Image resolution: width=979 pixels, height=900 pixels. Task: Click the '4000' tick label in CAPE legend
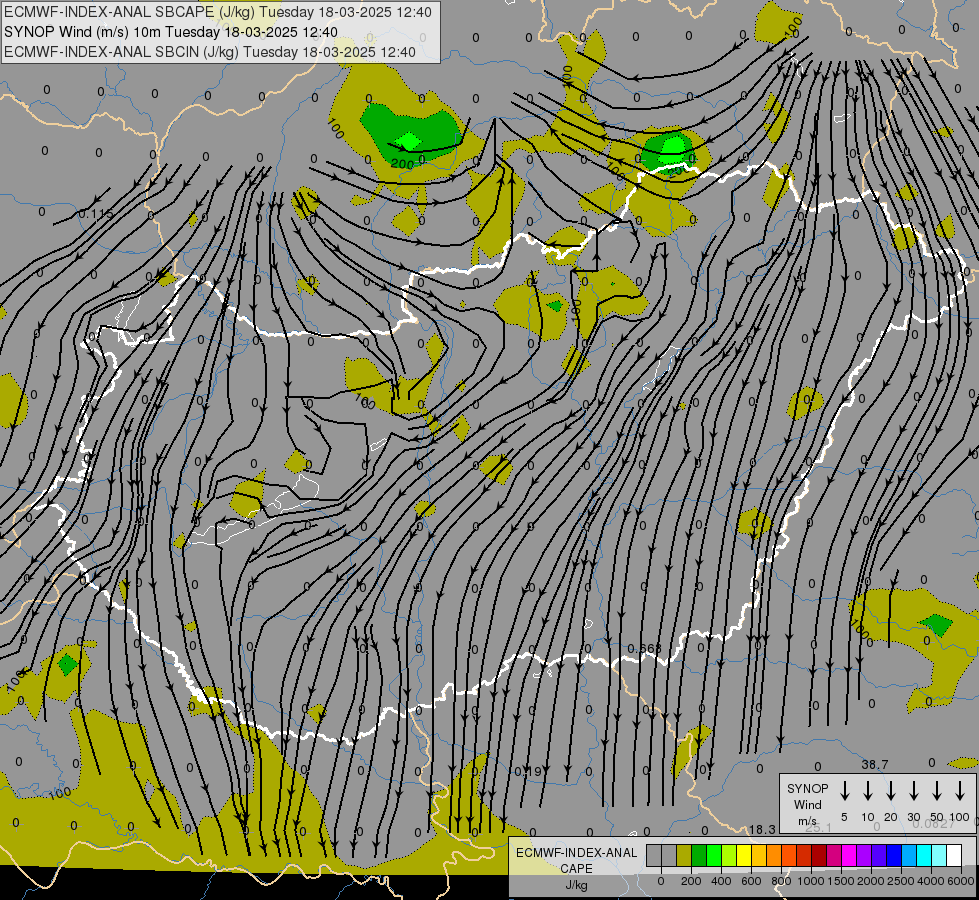931,881
